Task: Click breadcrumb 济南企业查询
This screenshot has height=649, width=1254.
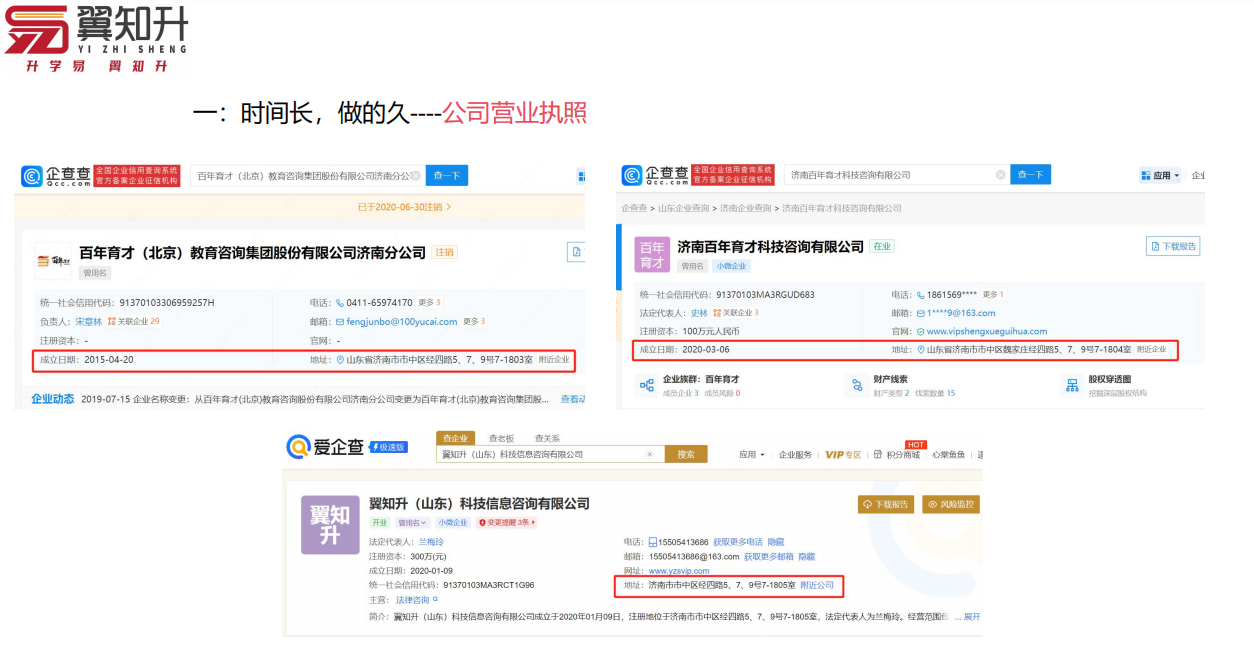Action: tap(745, 208)
